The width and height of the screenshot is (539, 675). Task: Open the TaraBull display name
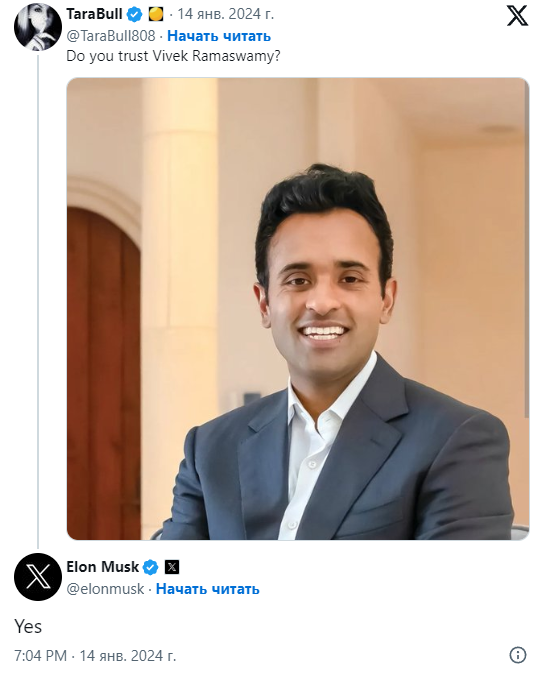click(94, 14)
